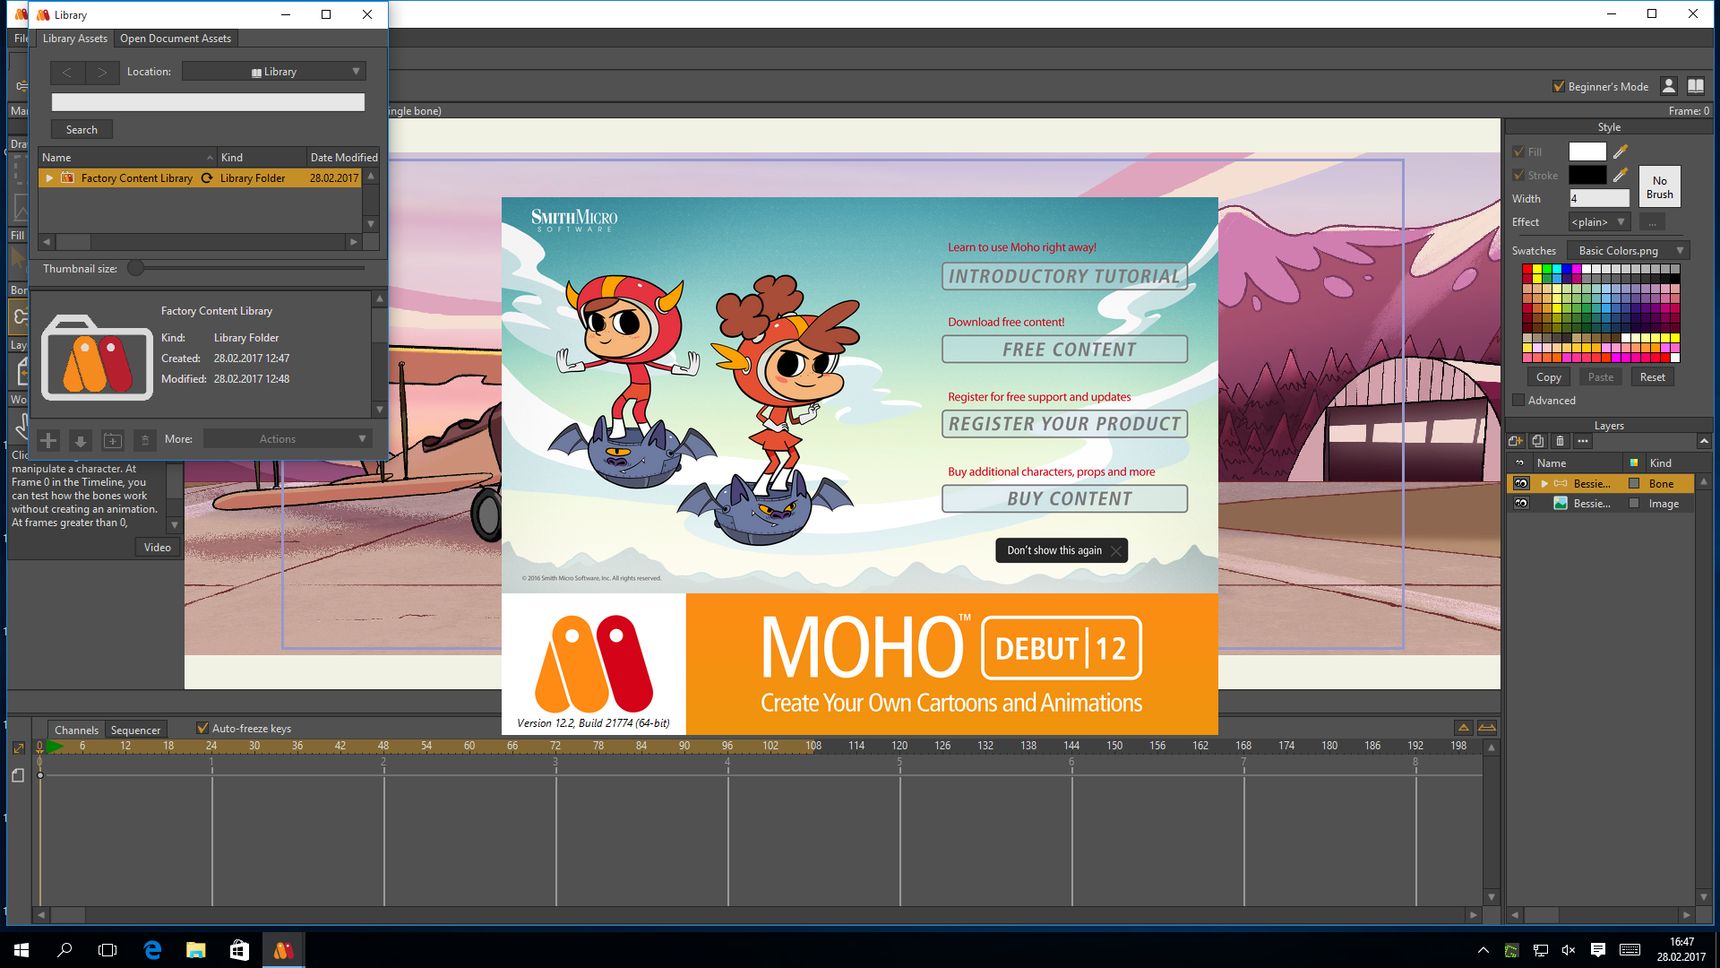Toggle the Stroke checkbox in Style panel

point(1519,175)
